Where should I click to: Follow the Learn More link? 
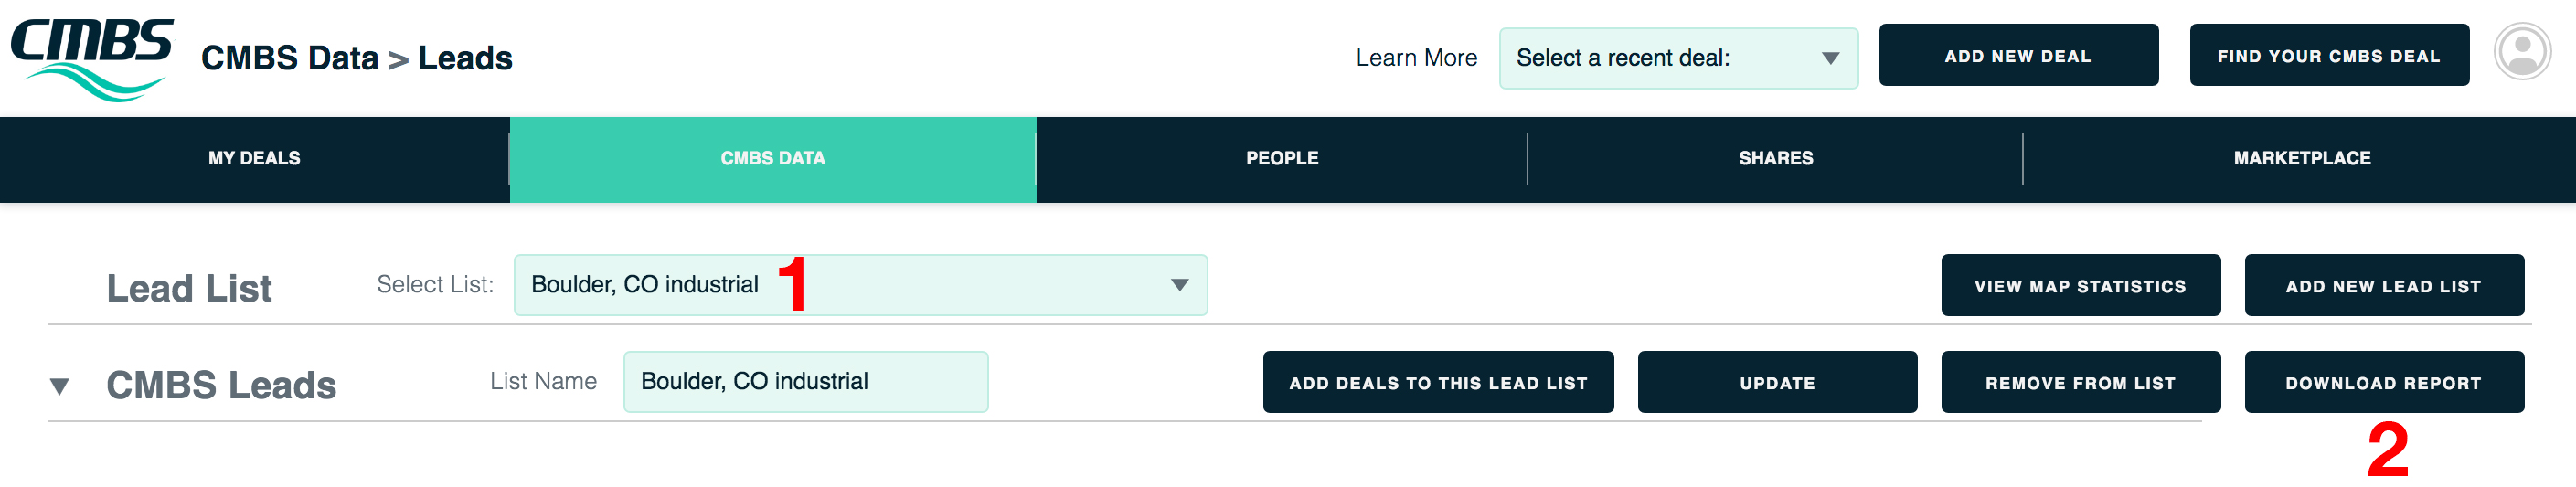tap(1416, 58)
